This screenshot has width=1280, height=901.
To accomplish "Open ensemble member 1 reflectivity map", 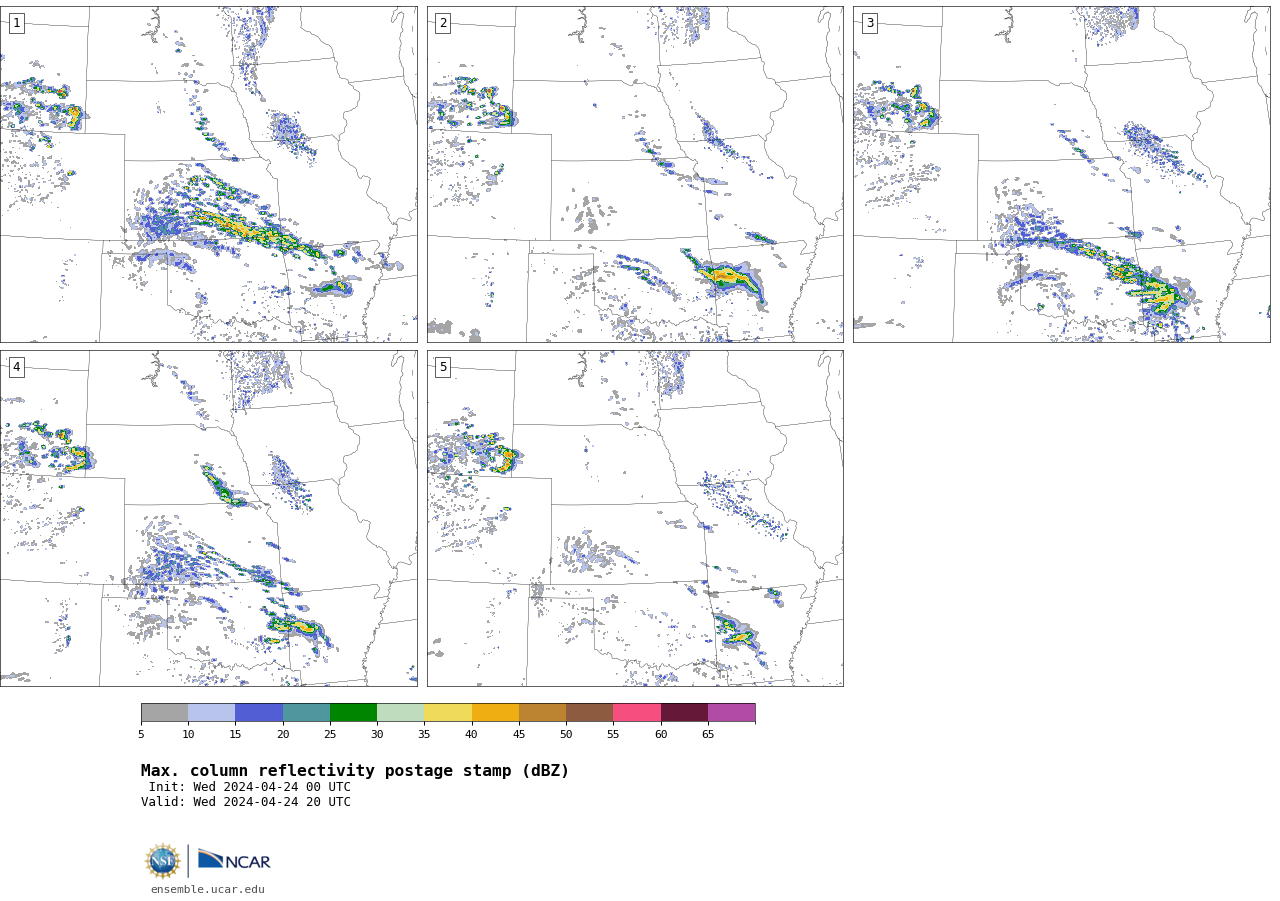I will coord(208,174).
